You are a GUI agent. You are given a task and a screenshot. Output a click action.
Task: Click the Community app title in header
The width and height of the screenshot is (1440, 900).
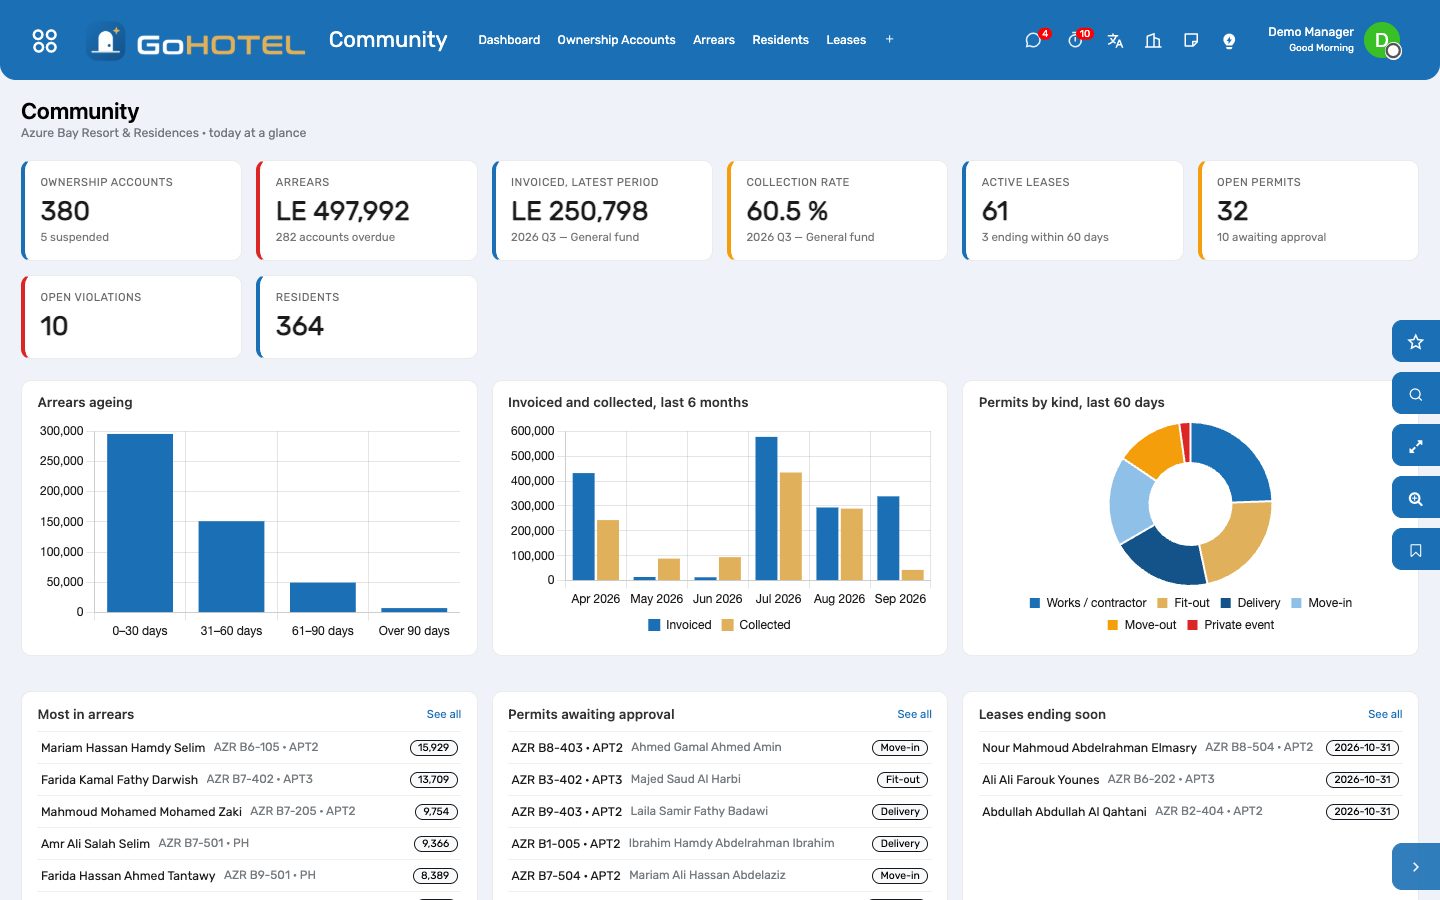point(388,40)
